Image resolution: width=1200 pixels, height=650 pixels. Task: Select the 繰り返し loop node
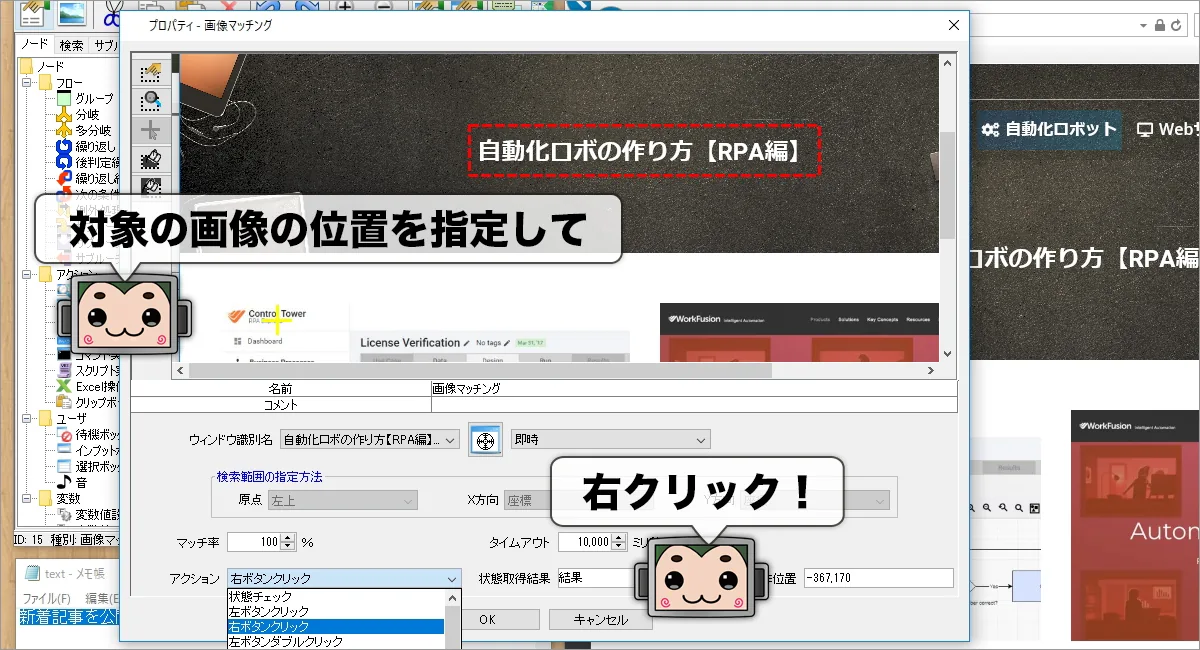click(85, 147)
